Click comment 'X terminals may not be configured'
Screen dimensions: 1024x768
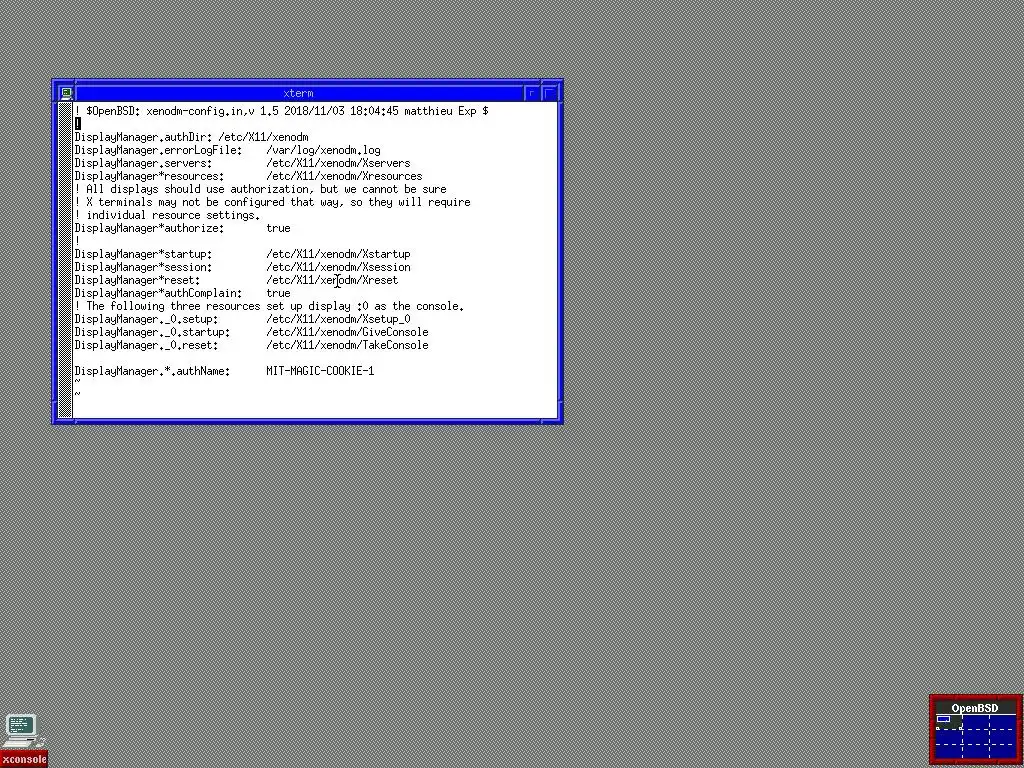click(x=272, y=202)
